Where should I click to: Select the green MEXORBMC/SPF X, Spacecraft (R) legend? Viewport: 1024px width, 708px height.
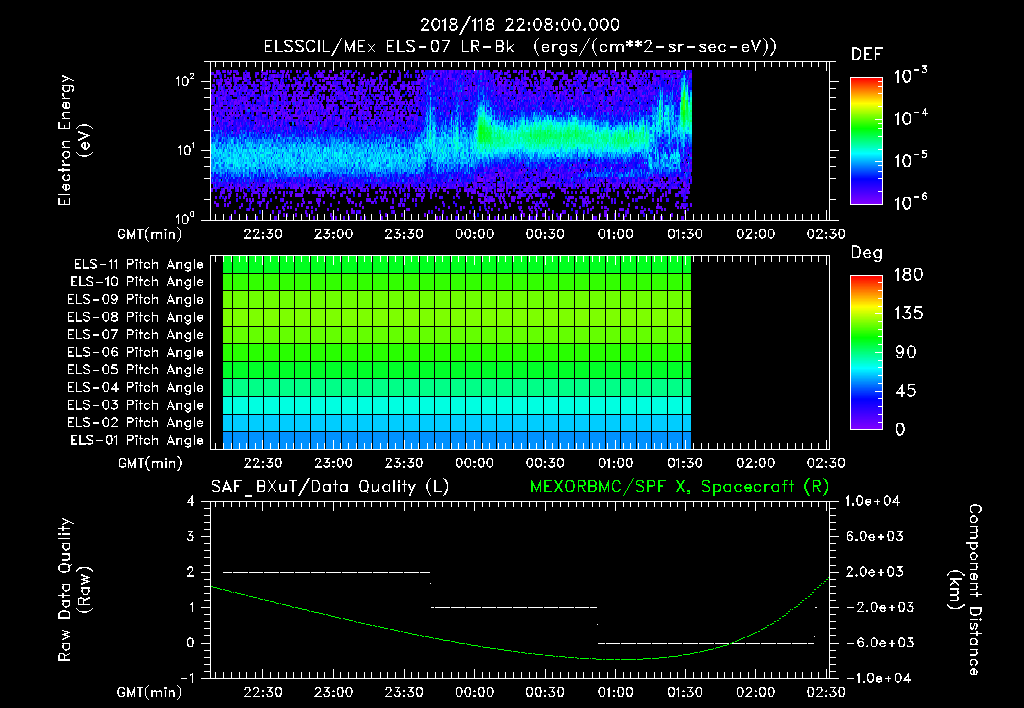click(679, 487)
